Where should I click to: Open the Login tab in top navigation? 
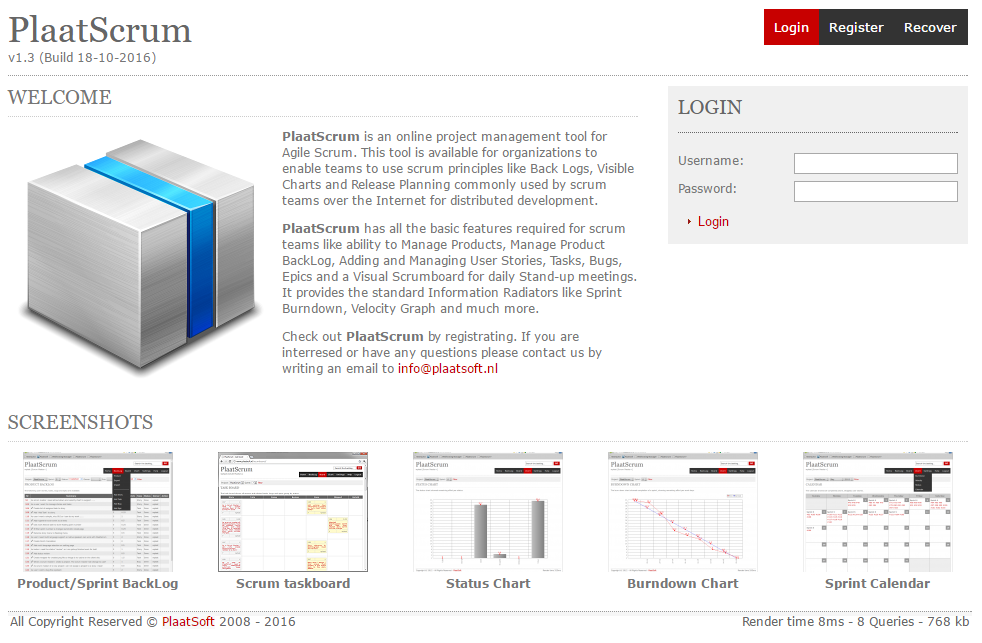(x=791, y=28)
